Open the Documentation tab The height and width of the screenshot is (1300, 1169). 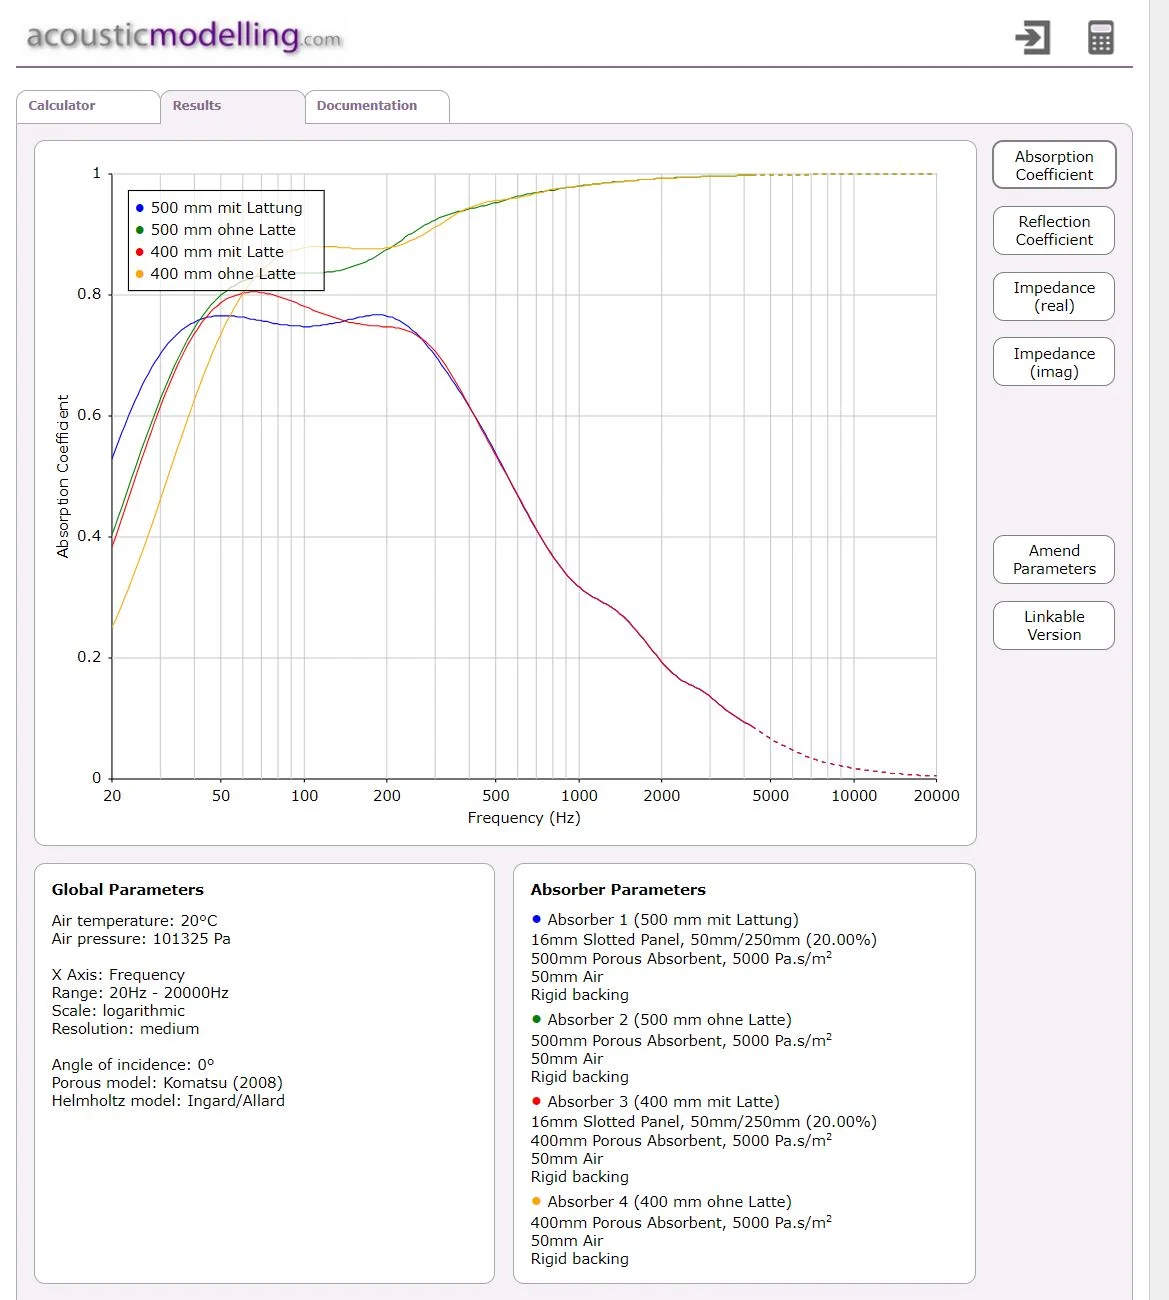377,106
